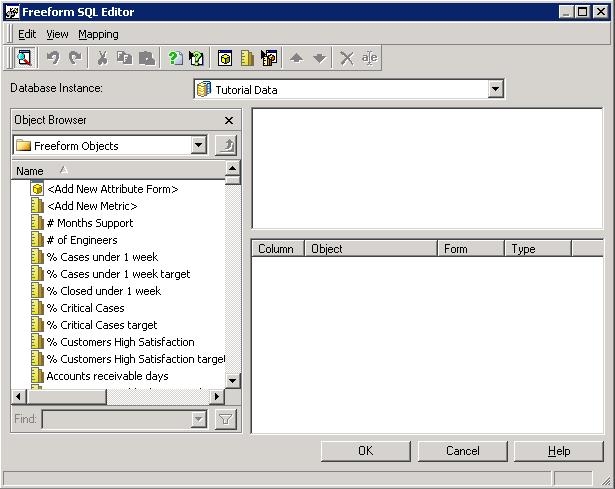The height and width of the screenshot is (489, 615).
Task: Go up one folder level in Object Browser
Action: 227,146
